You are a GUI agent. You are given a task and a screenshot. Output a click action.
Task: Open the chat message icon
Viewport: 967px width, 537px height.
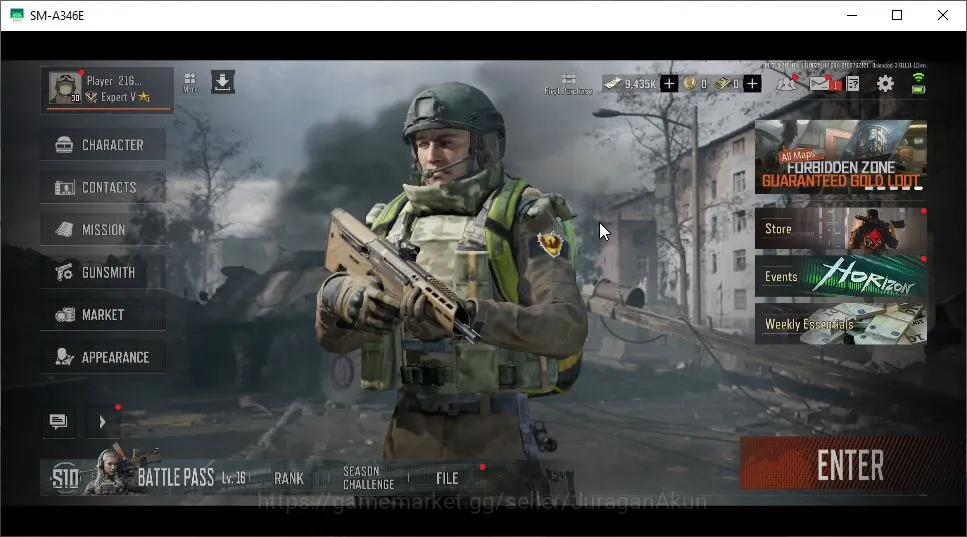(58, 422)
